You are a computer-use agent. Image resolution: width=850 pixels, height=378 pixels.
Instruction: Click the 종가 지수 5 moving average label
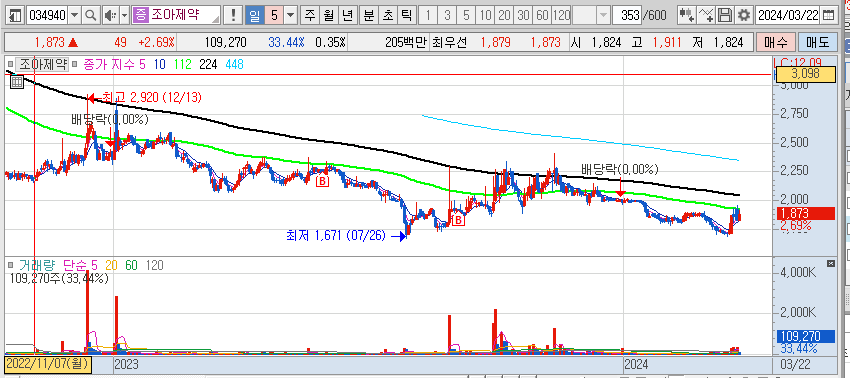[x=114, y=65]
